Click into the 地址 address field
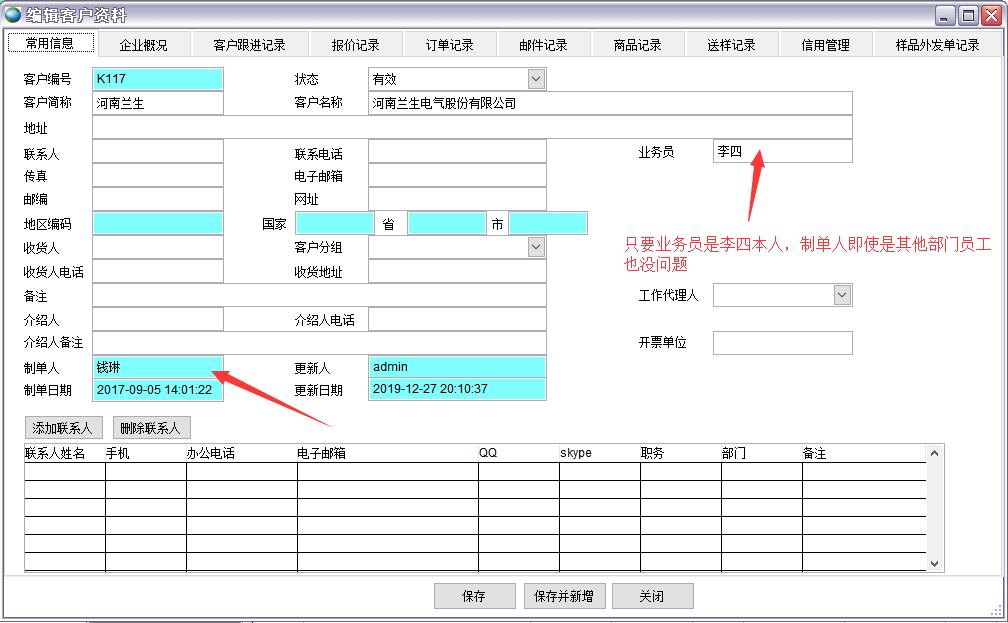Image resolution: width=1008 pixels, height=623 pixels. pyautogui.click(x=471, y=127)
